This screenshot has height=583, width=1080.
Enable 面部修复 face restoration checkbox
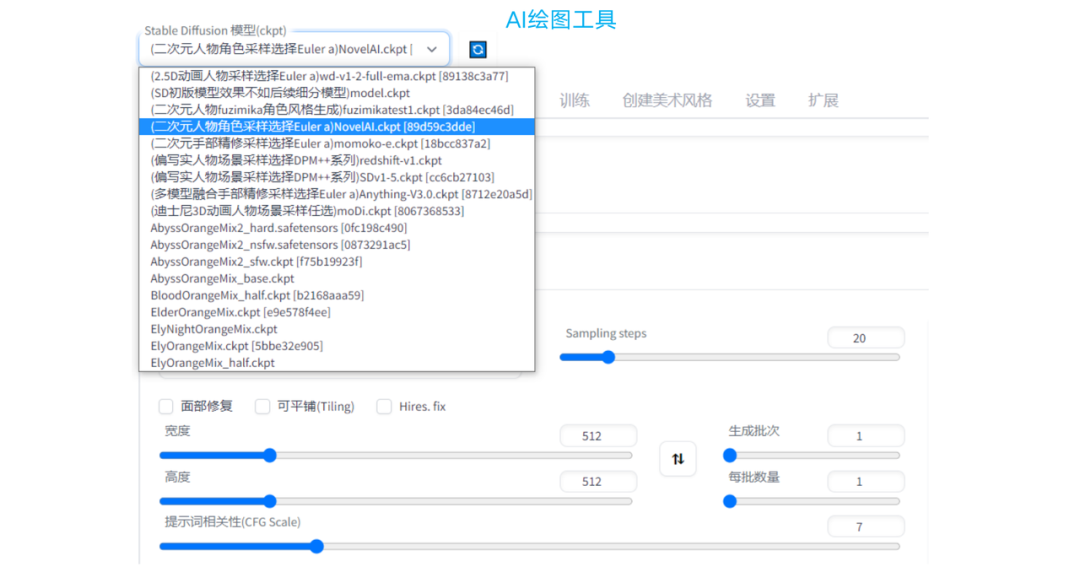[166, 407]
